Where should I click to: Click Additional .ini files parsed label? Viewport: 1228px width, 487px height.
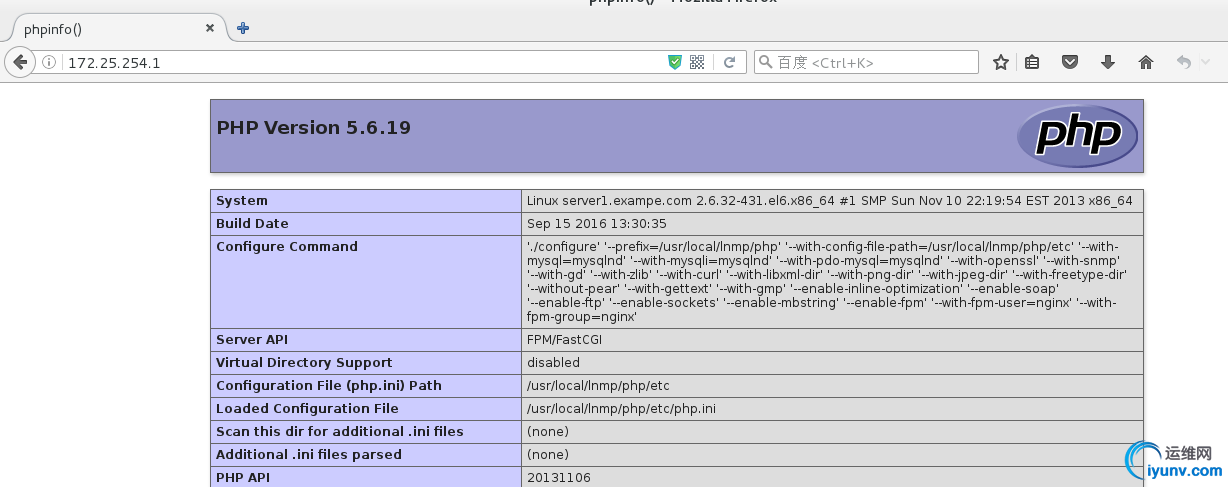tap(309, 455)
